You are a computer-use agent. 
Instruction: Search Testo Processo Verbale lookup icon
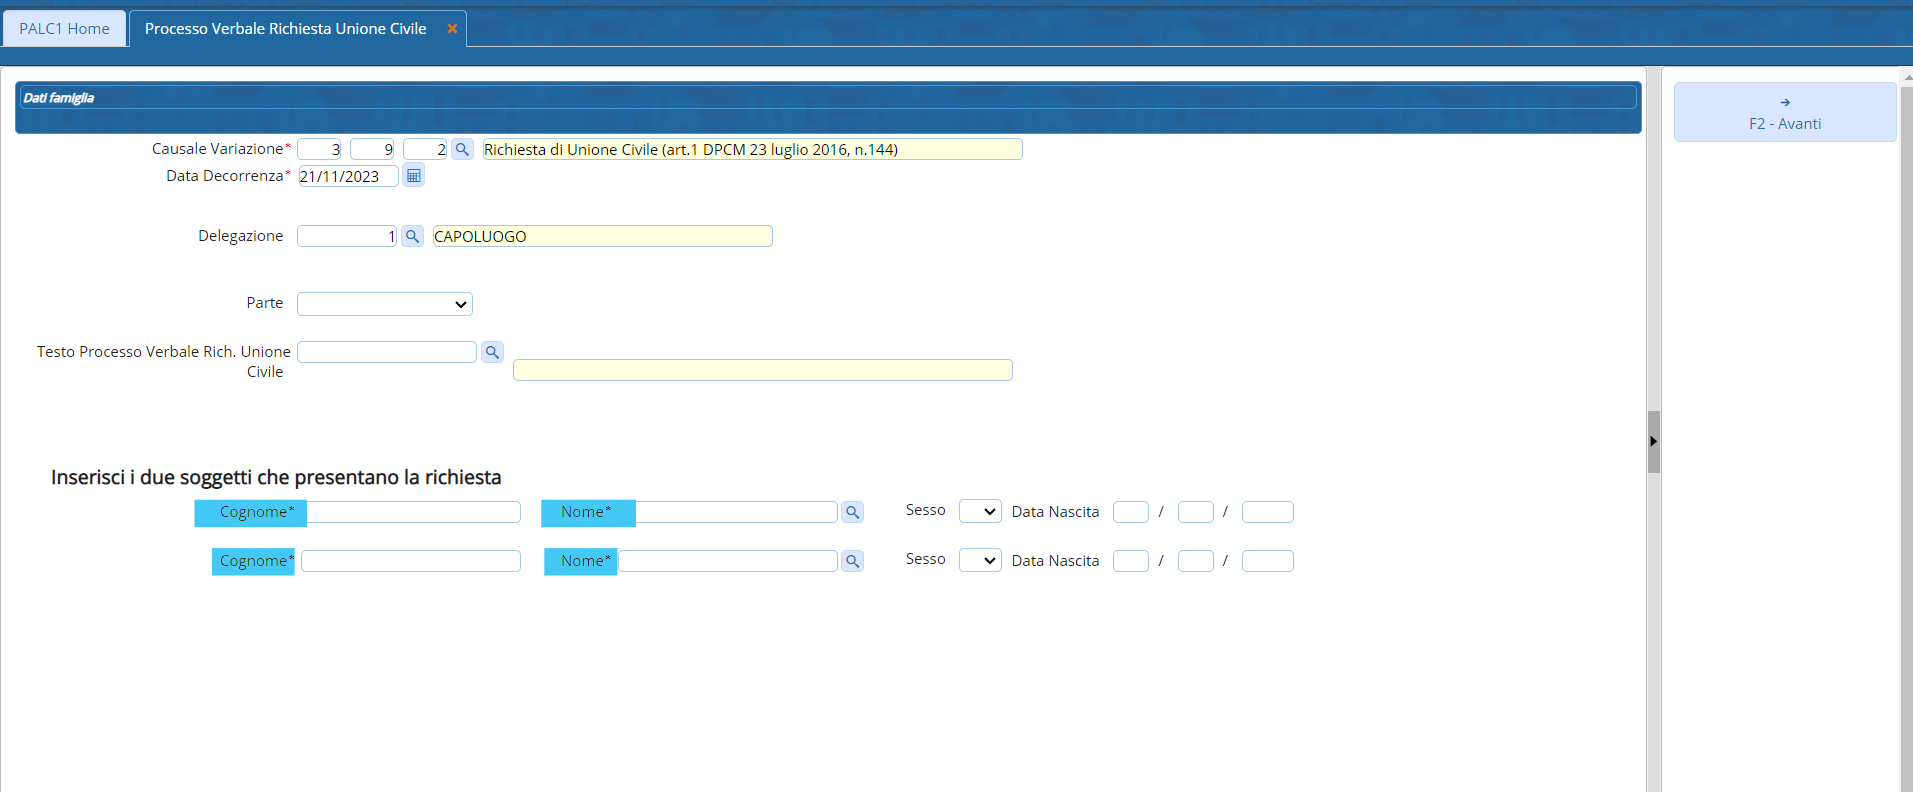[x=492, y=352]
